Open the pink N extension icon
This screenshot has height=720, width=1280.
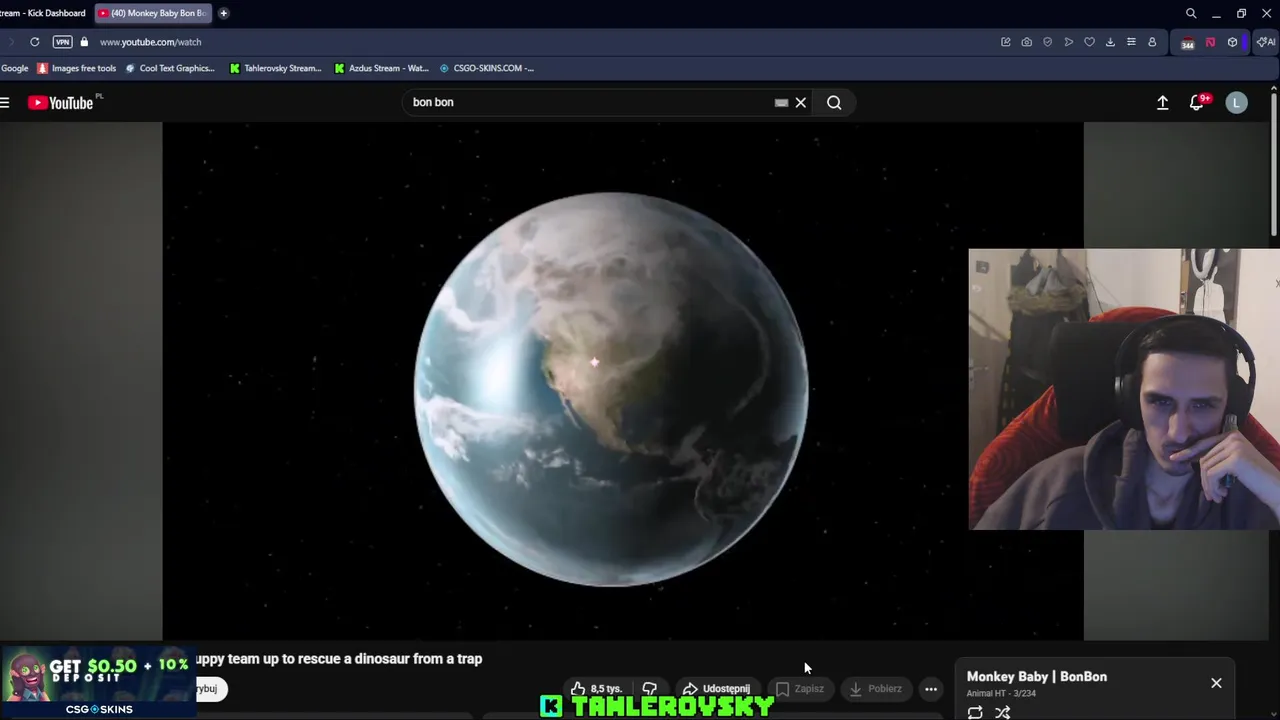[1210, 42]
